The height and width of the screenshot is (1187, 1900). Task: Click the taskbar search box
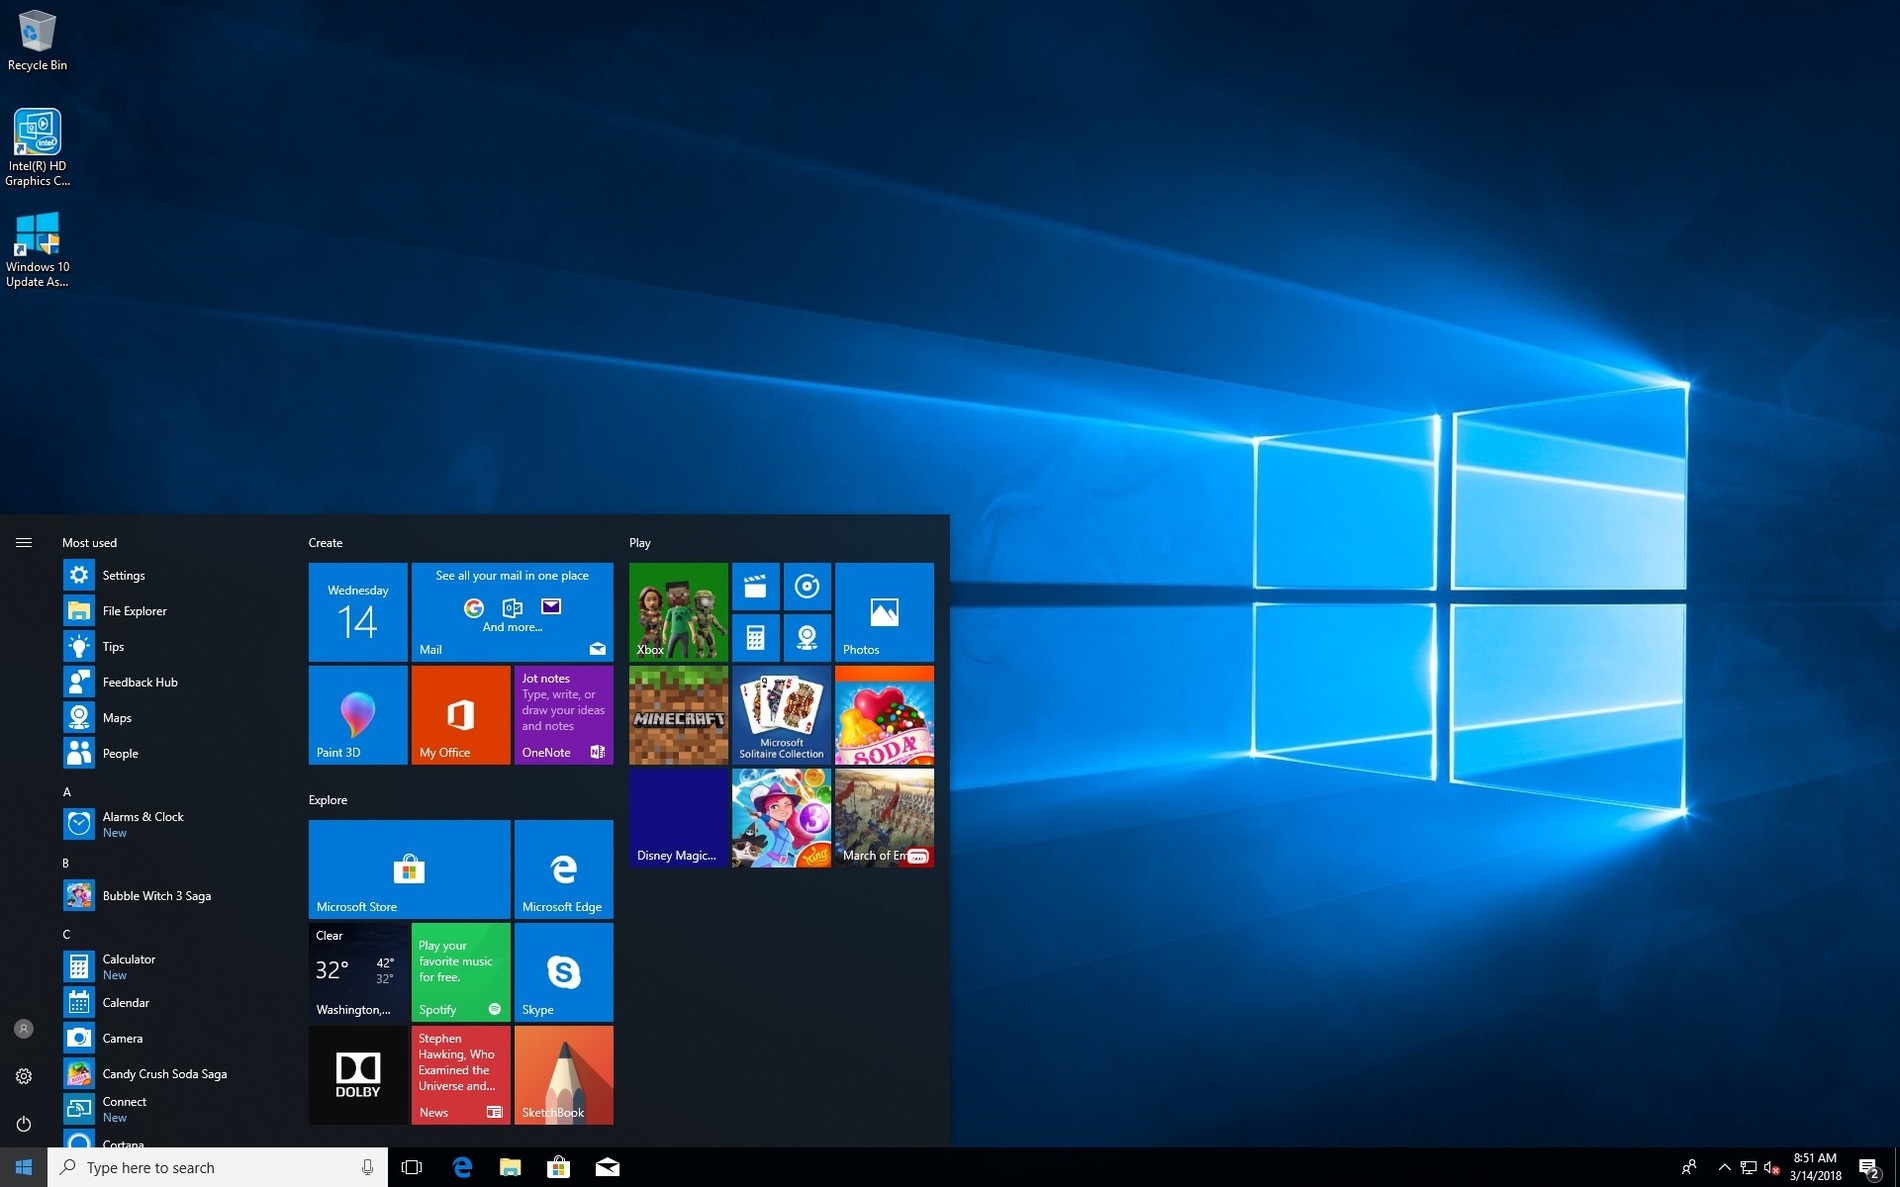(218, 1167)
